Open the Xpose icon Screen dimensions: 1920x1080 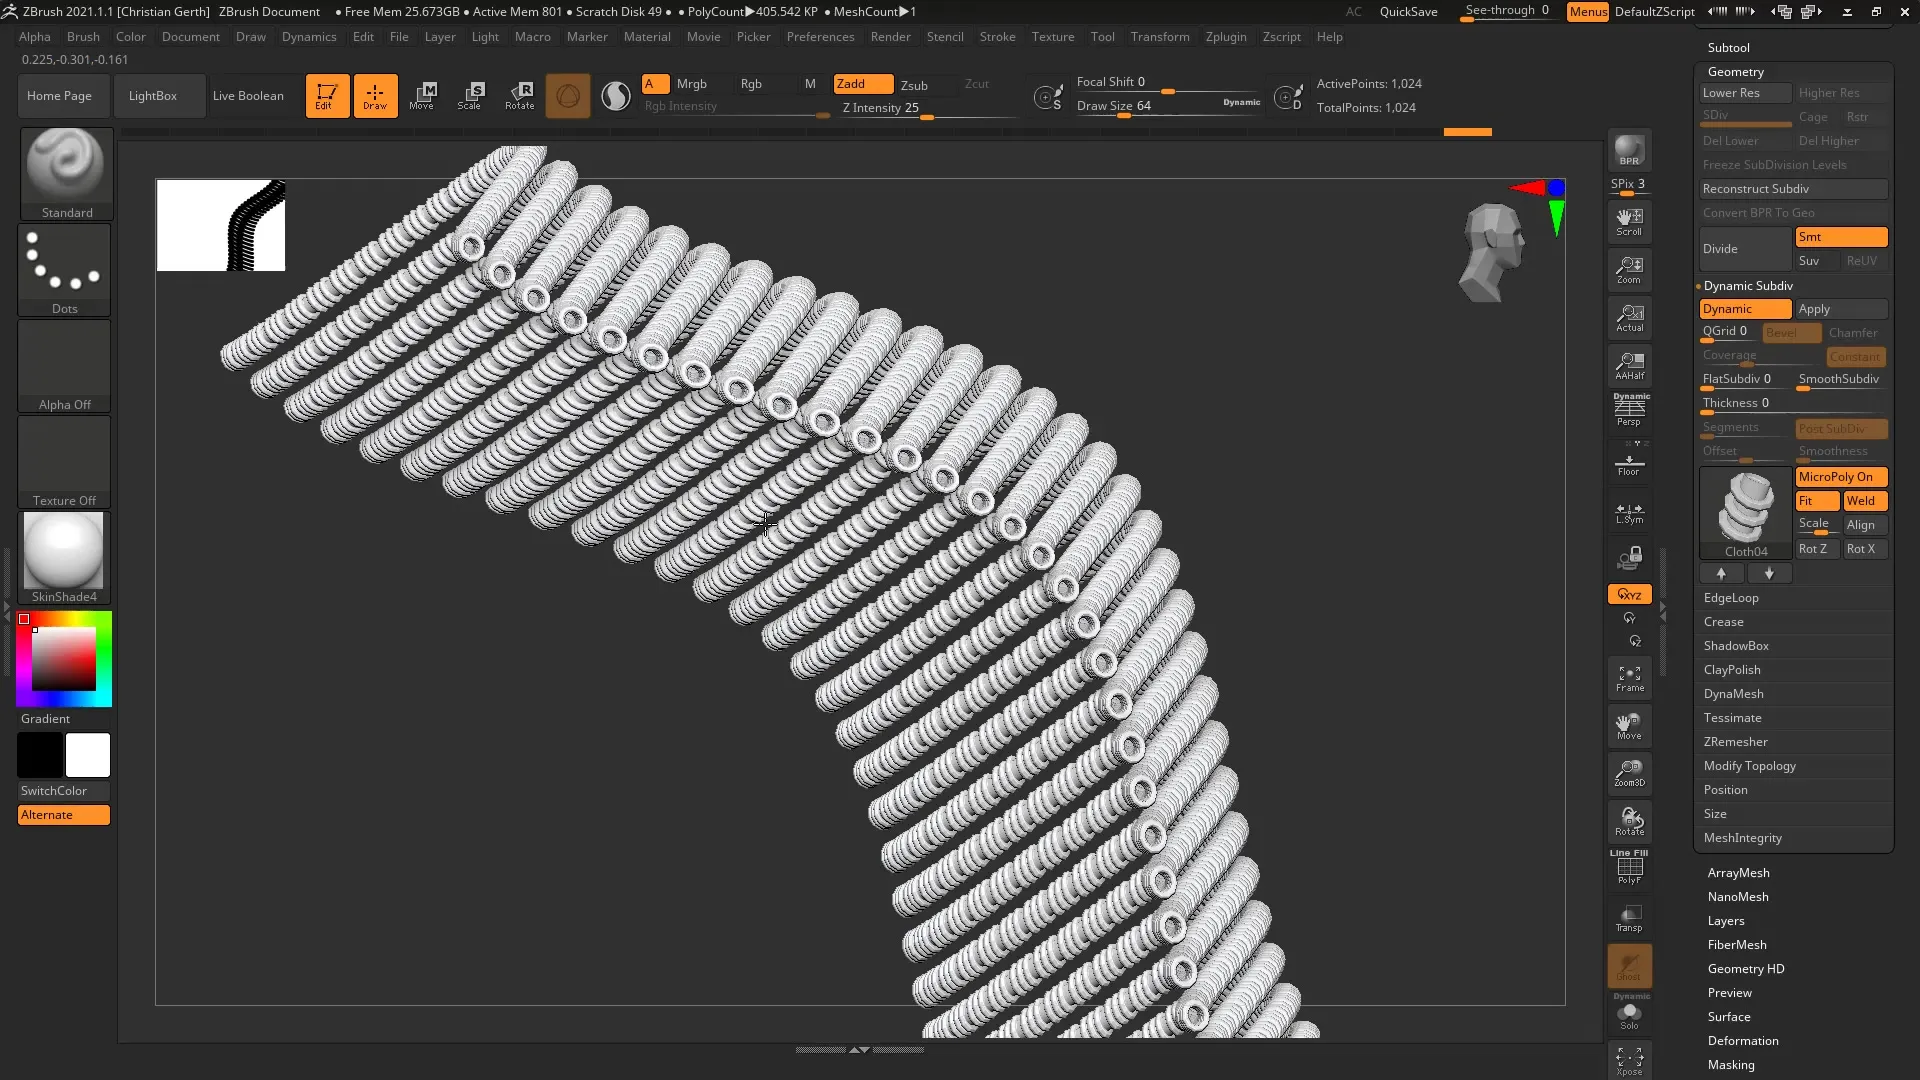pos(1629,1061)
